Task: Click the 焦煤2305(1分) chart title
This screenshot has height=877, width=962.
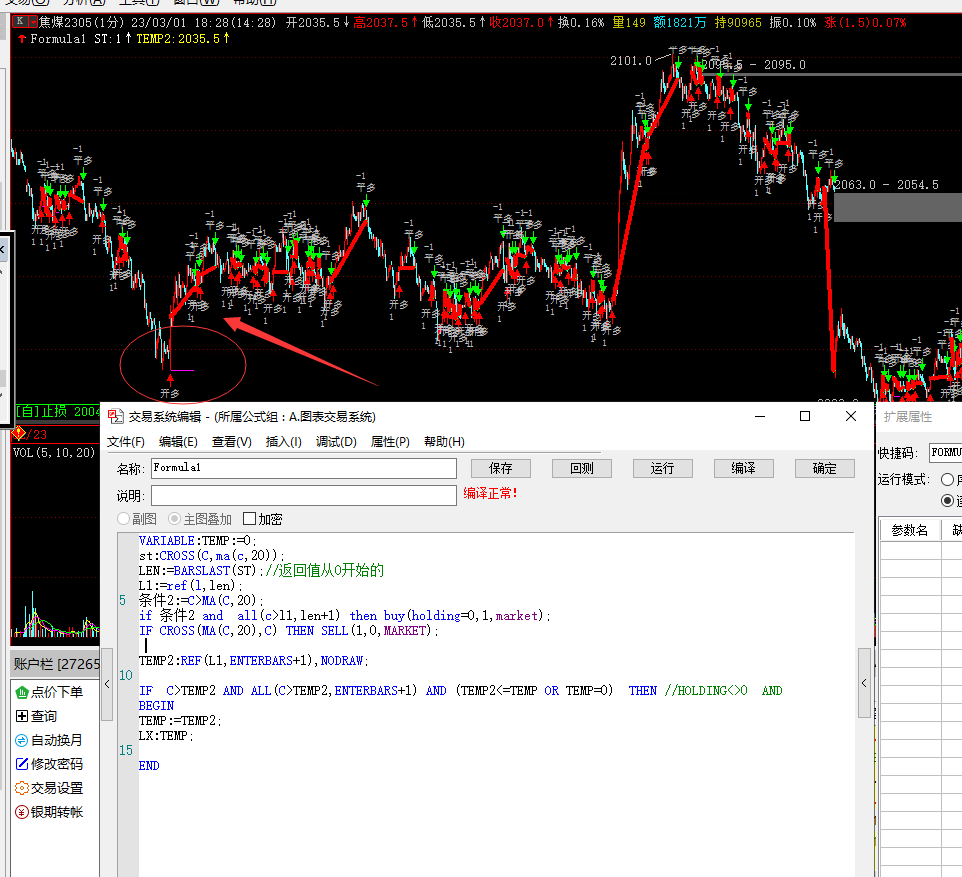Action: pyautogui.click(x=82, y=23)
